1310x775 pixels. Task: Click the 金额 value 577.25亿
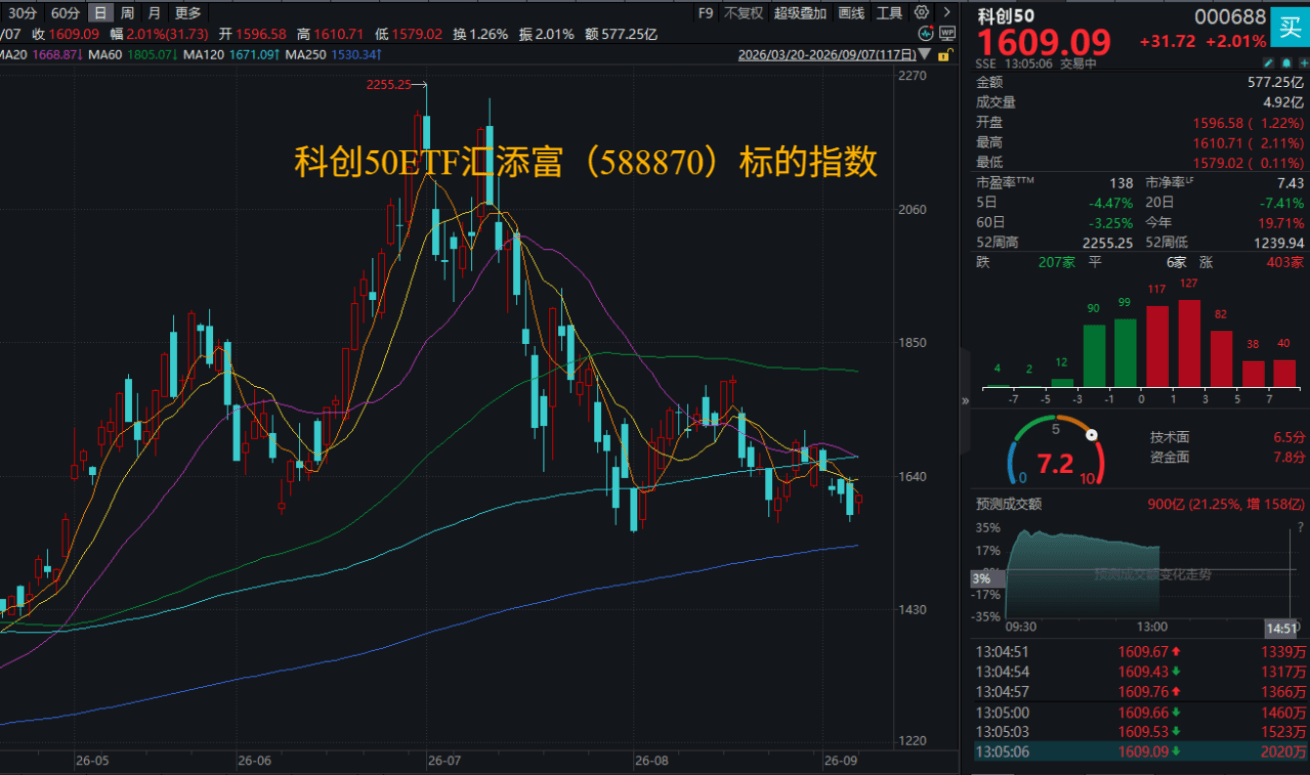1274,83
